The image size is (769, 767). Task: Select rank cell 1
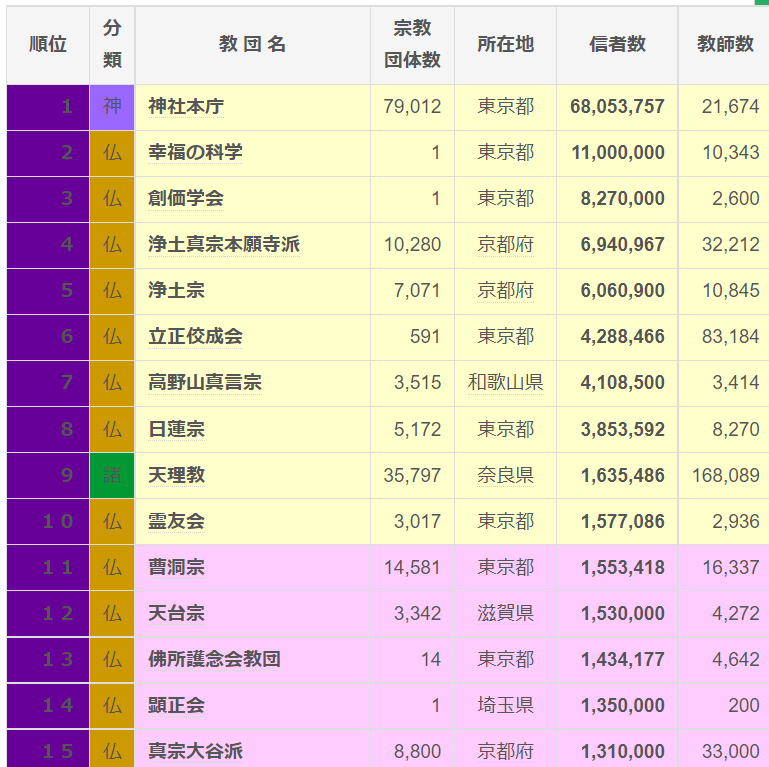48,107
